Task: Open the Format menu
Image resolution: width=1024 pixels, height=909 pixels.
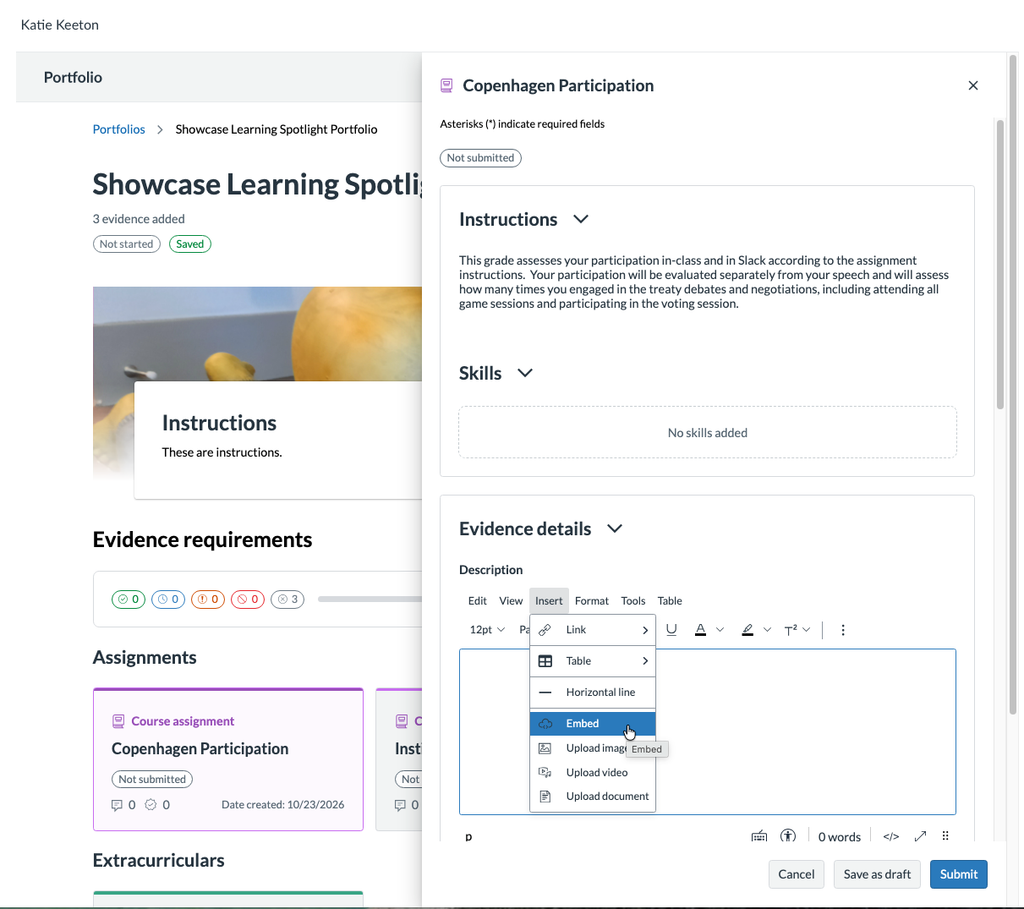Action: pyautogui.click(x=592, y=601)
